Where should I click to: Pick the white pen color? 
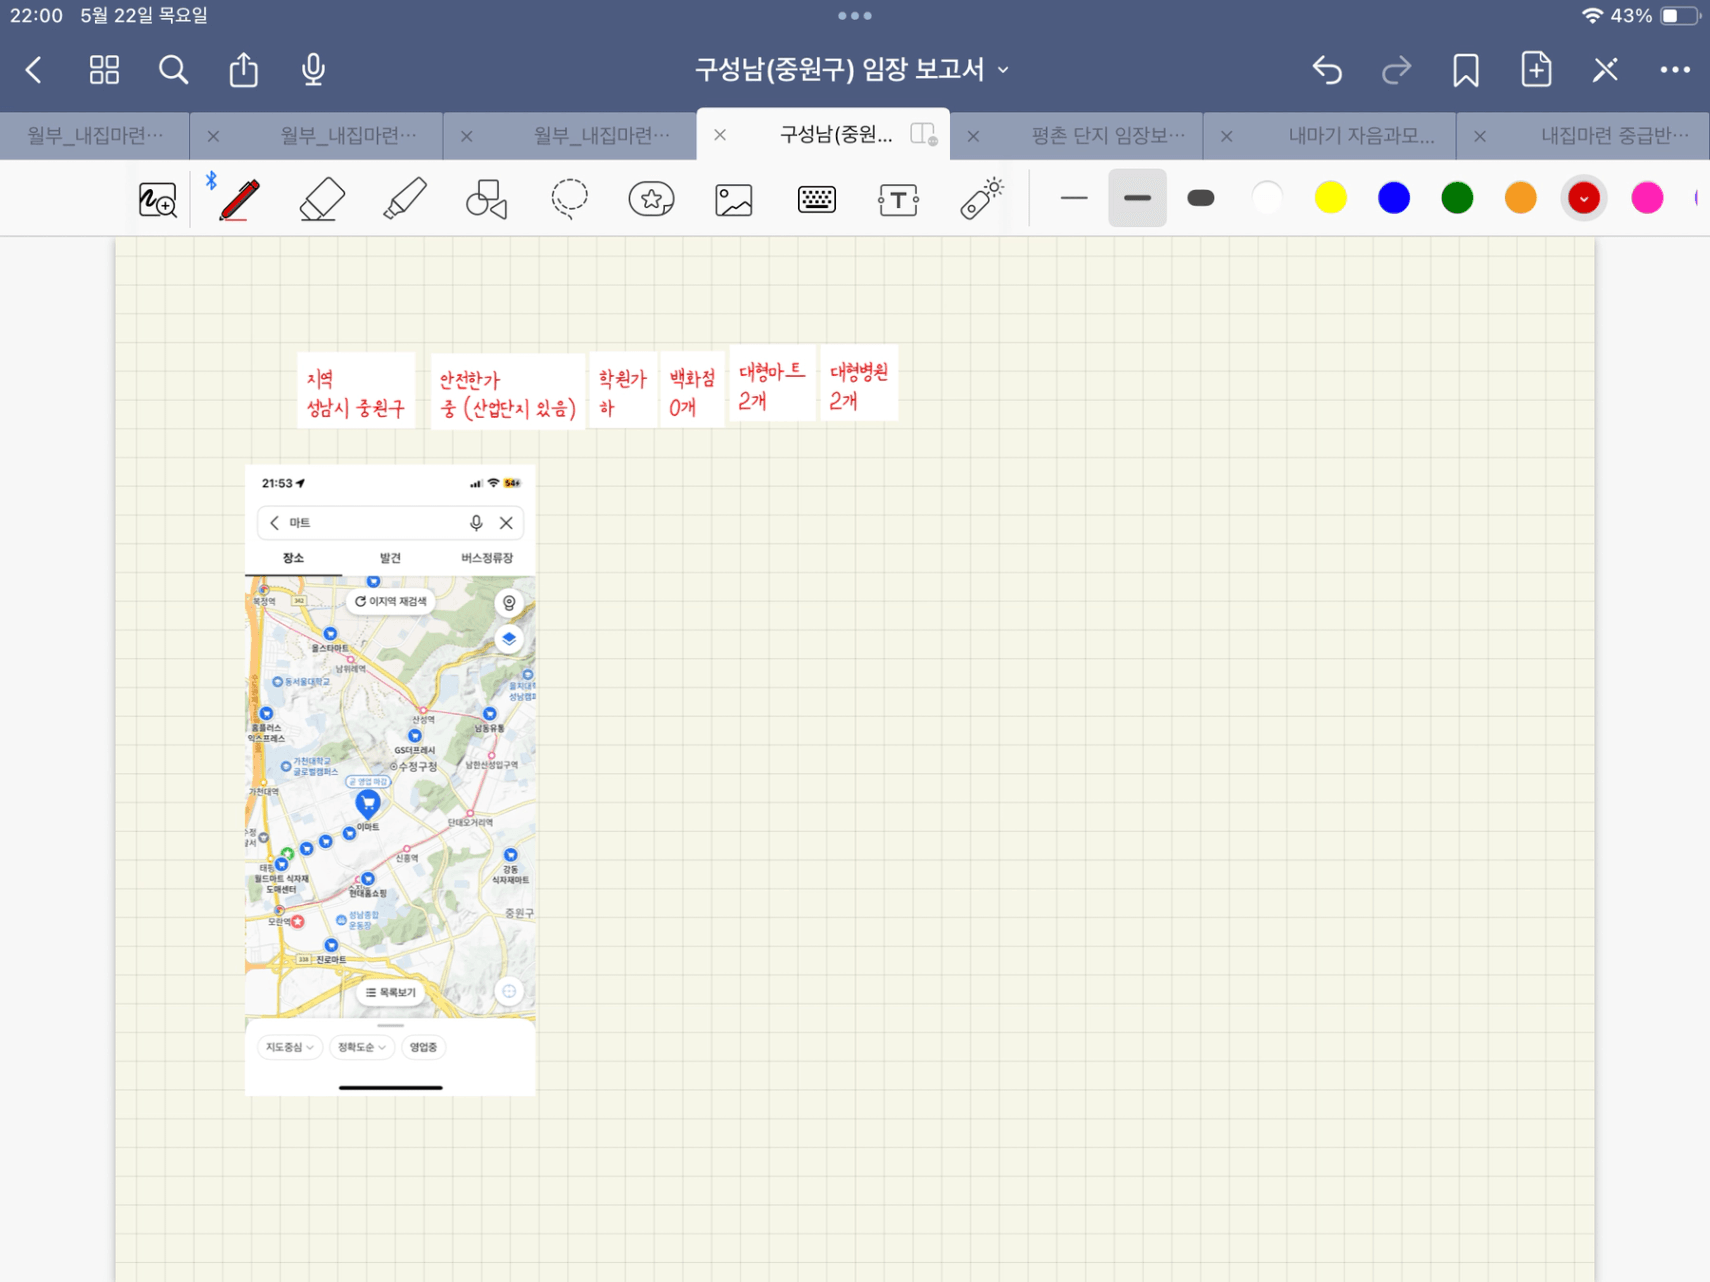click(1267, 198)
